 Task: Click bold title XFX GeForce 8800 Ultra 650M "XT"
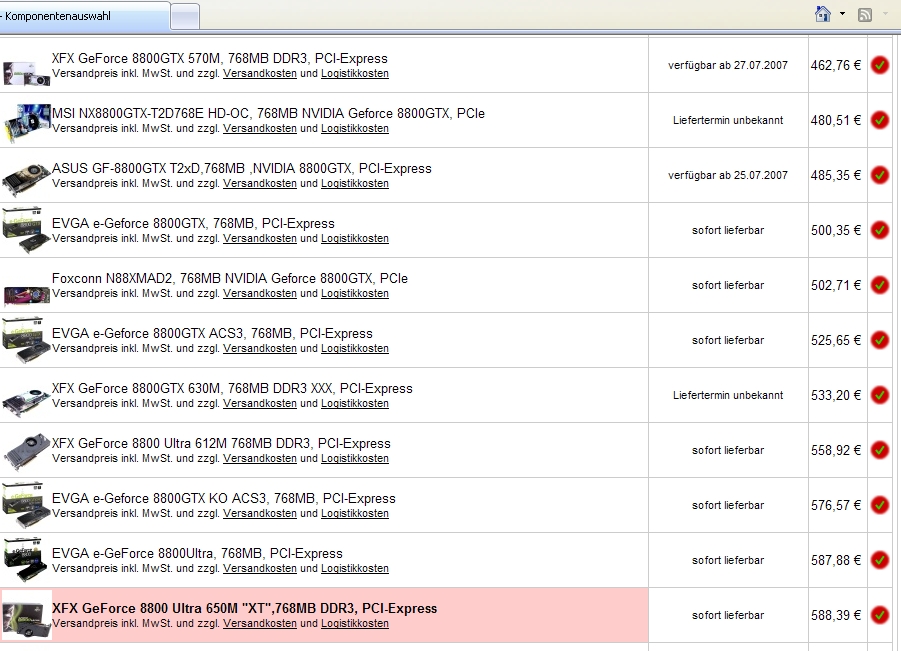pos(245,608)
